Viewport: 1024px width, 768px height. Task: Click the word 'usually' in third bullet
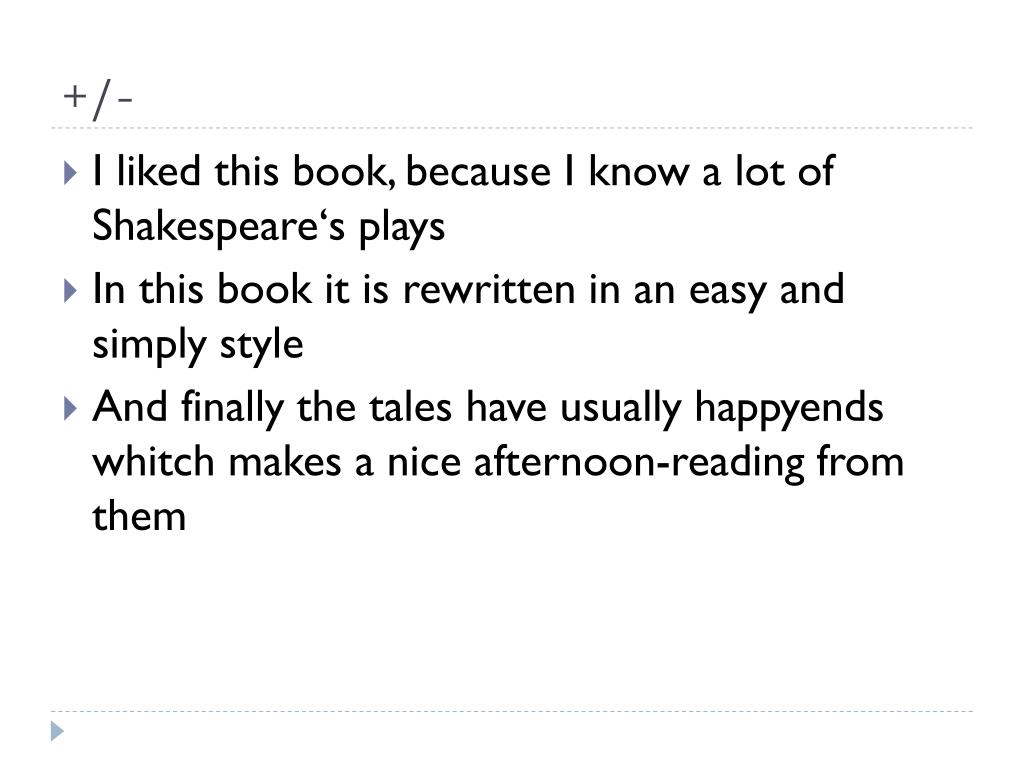tap(620, 410)
